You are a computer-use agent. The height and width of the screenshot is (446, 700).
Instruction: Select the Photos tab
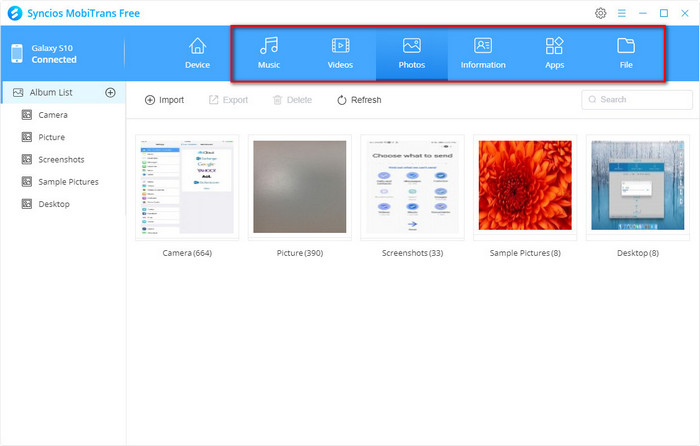412,53
